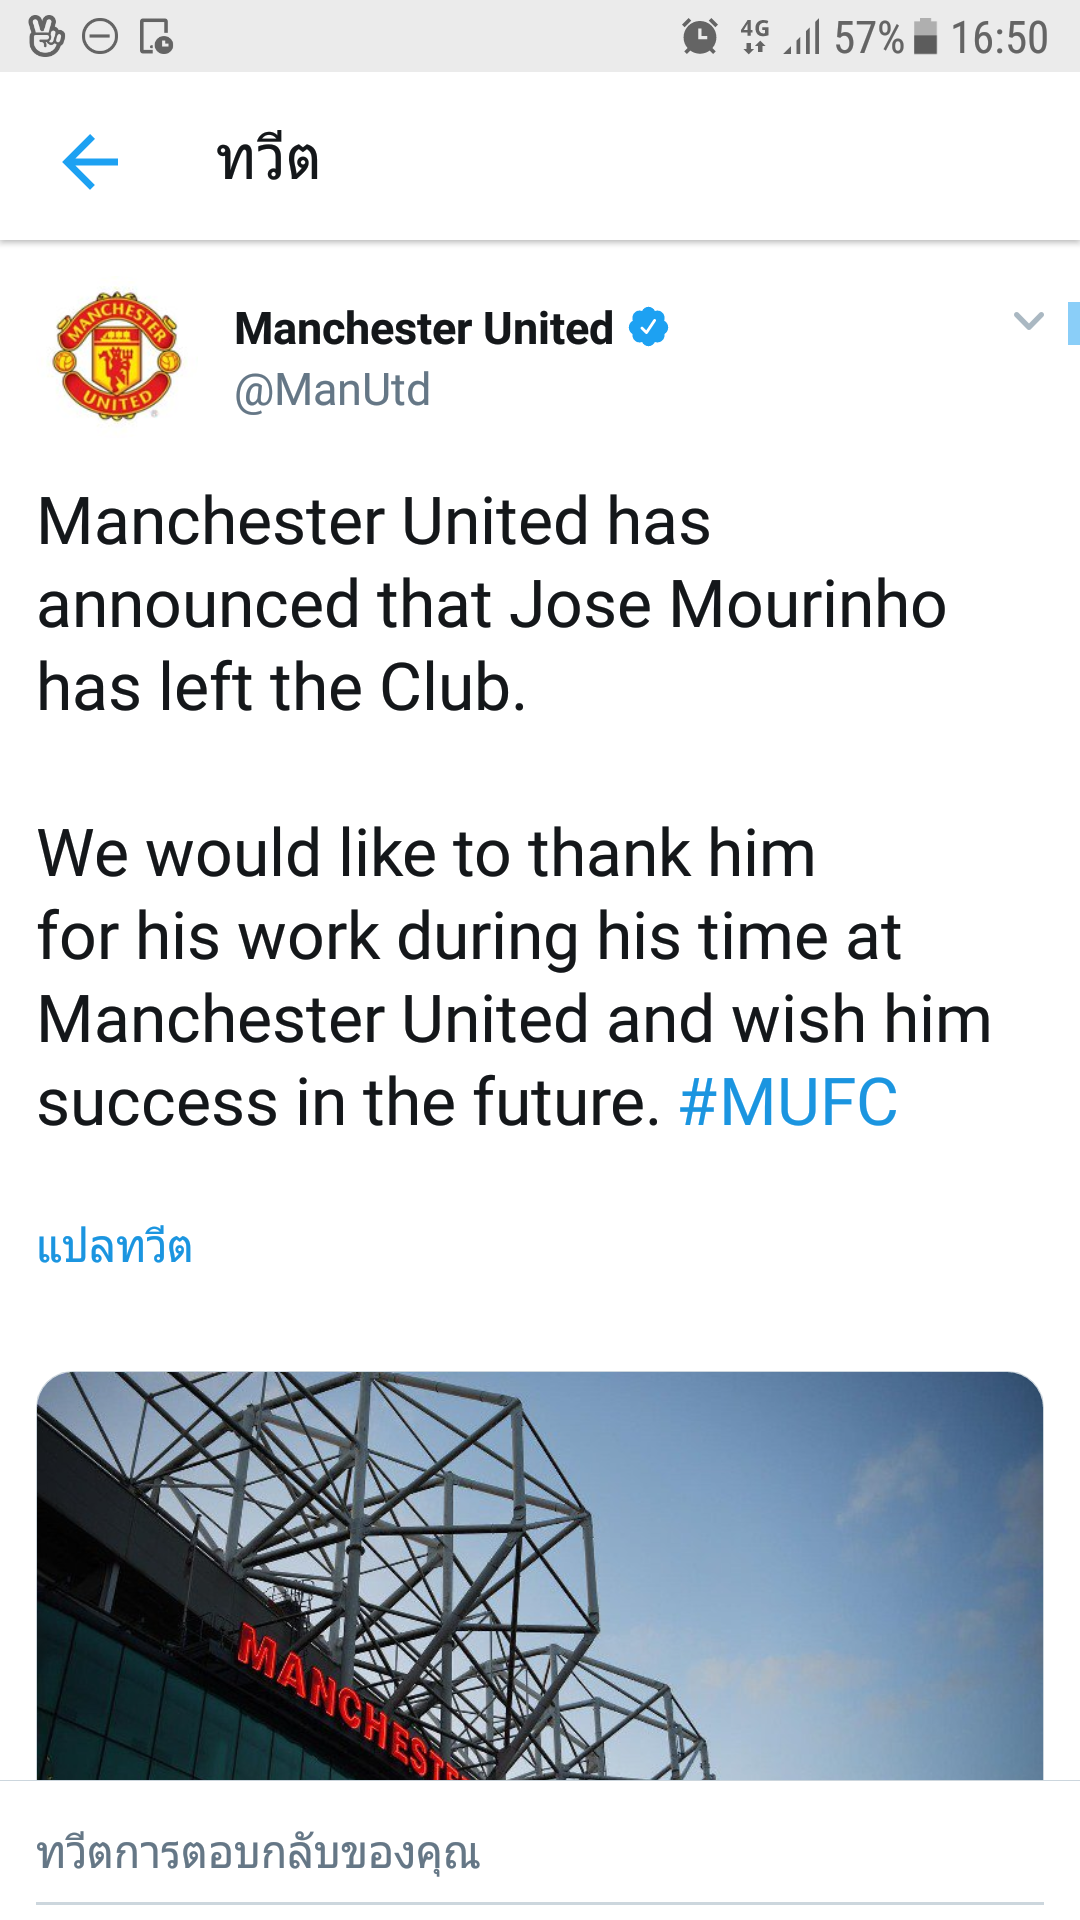Viewport: 1080px width, 1920px height.
Task: Tap the do-not-disturb status icon
Action: 100,37
